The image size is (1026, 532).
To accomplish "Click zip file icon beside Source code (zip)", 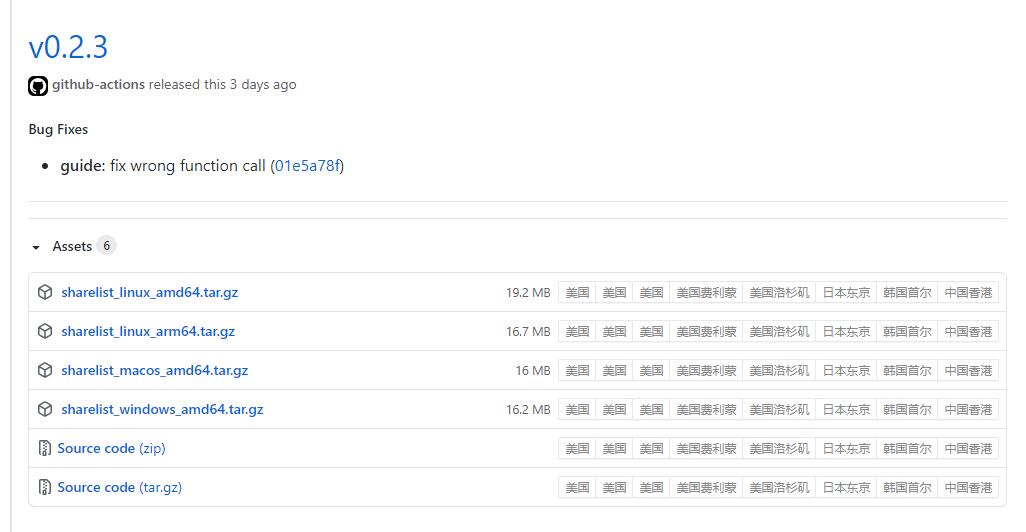I will click(x=44, y=448).
